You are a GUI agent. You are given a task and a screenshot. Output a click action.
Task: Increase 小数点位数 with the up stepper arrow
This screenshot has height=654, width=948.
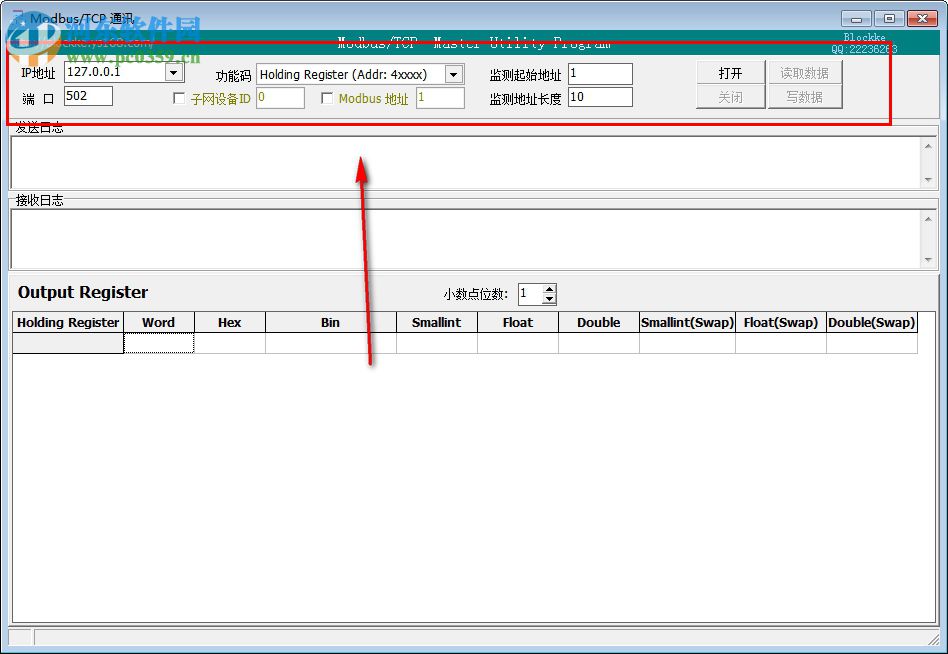click(549, 289)
